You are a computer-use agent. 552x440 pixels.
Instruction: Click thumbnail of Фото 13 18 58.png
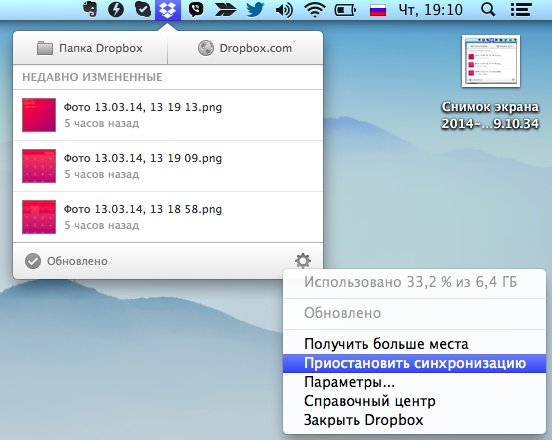(x=39, y=217)
